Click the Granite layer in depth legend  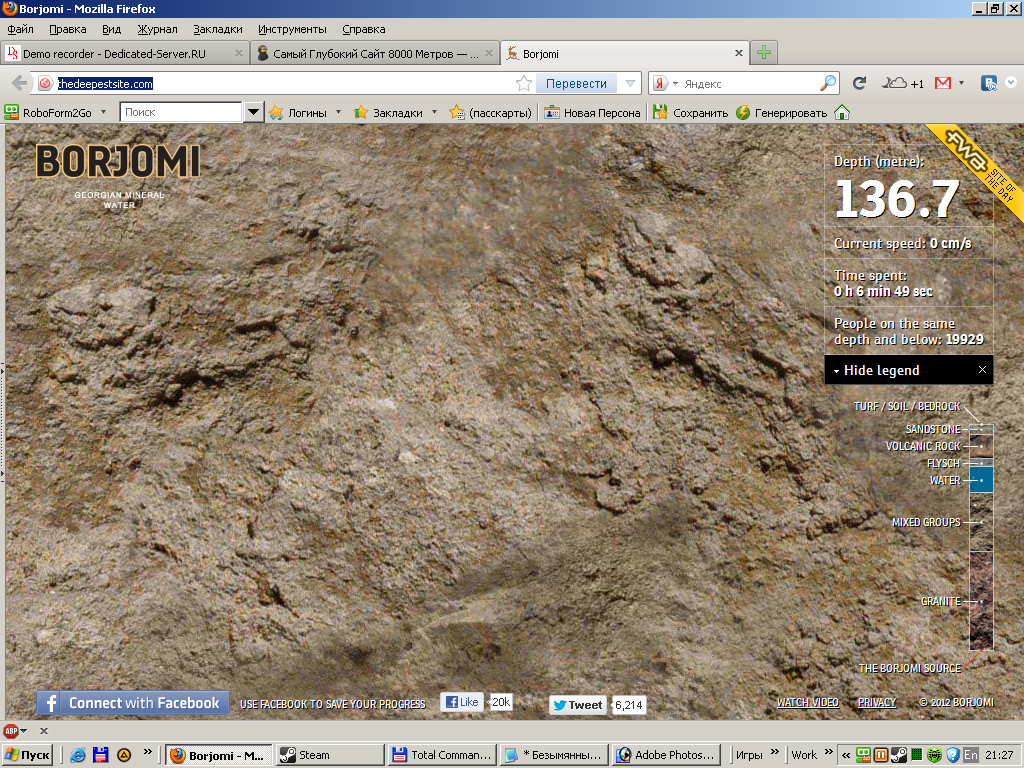981,601
